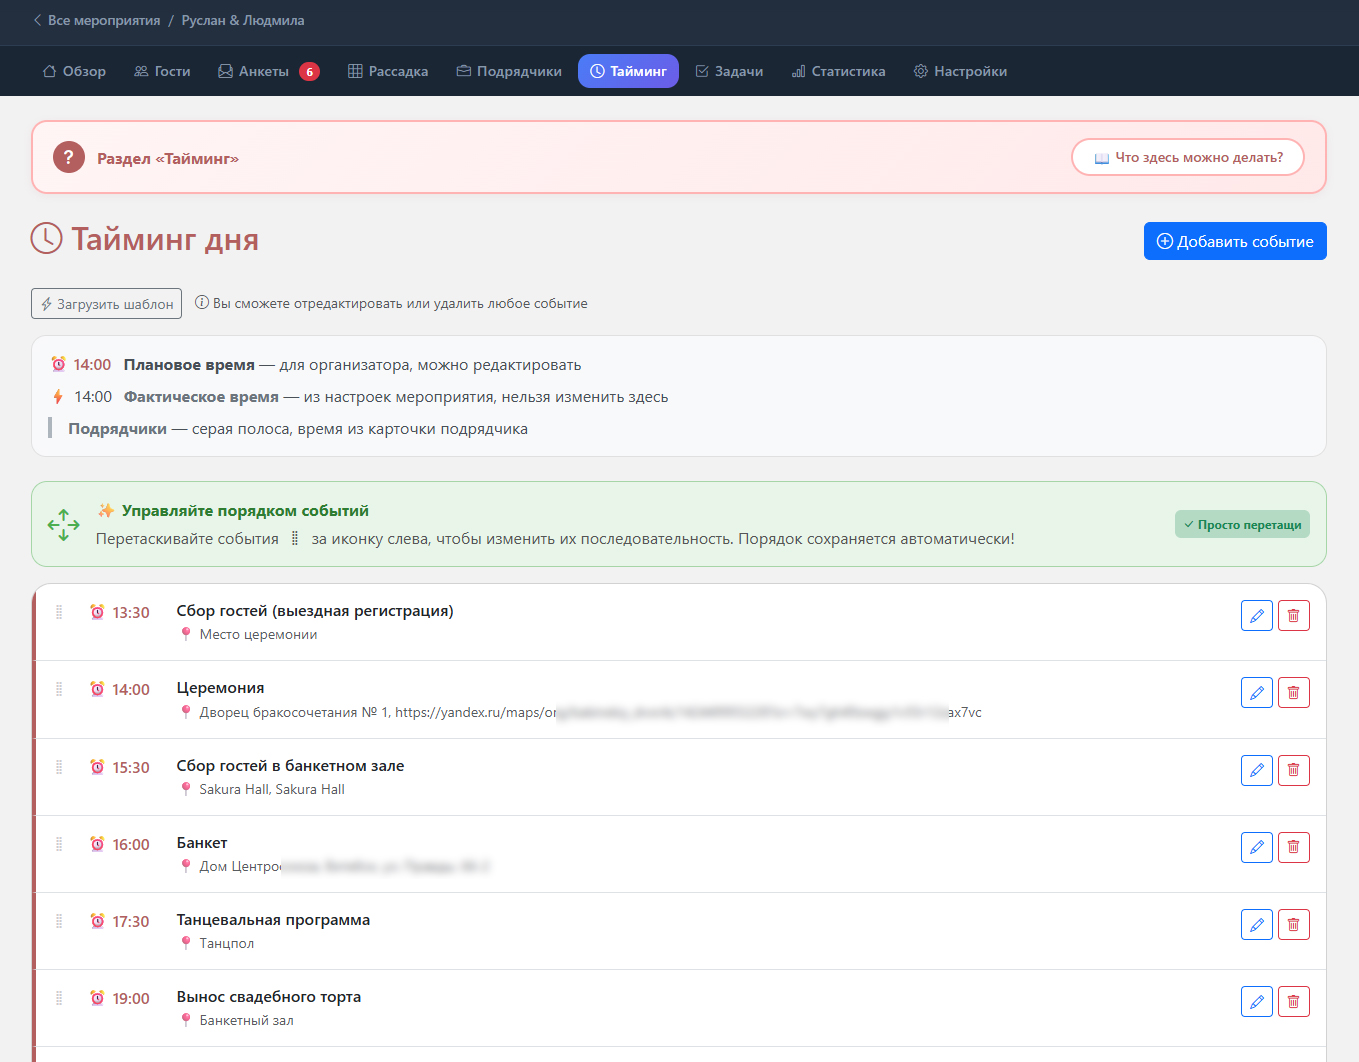Image resolution: width=1359 pixels, height=1062 pixels.
Task: Open the Анкеты tab
Action: pos(268,71)
